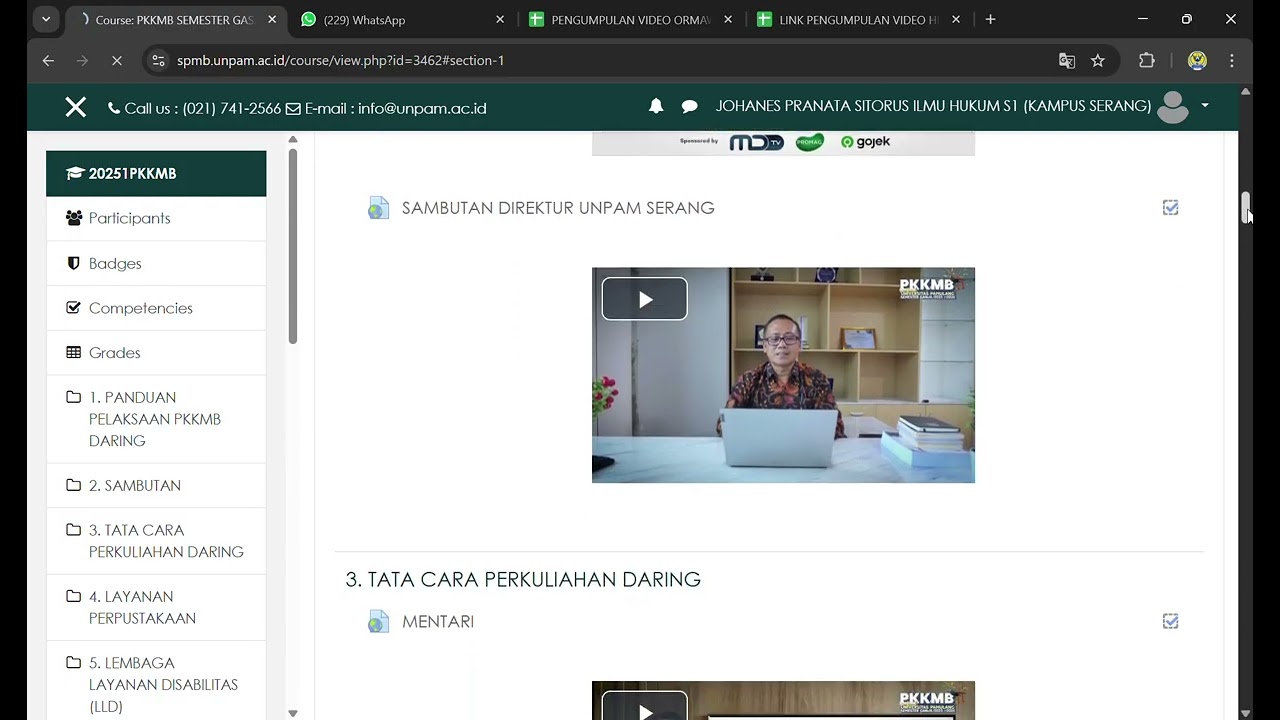1280x720 pixels.
Task: Click the Competencies check icon
Action: 73,307
